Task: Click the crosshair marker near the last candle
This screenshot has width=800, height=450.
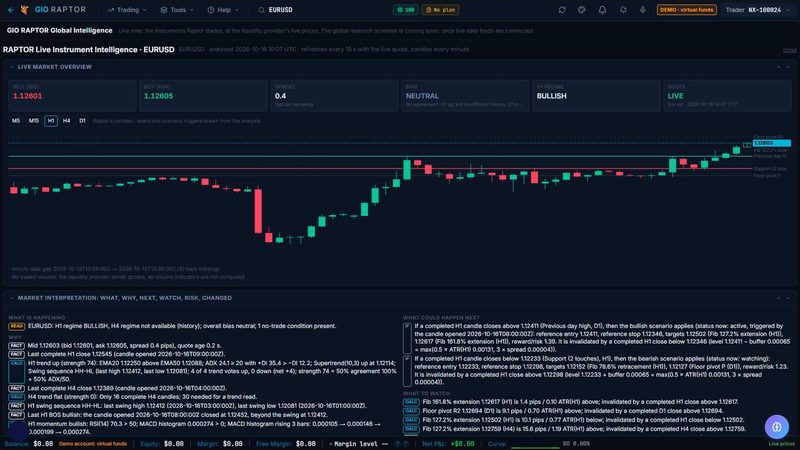Action: [747, 145]
